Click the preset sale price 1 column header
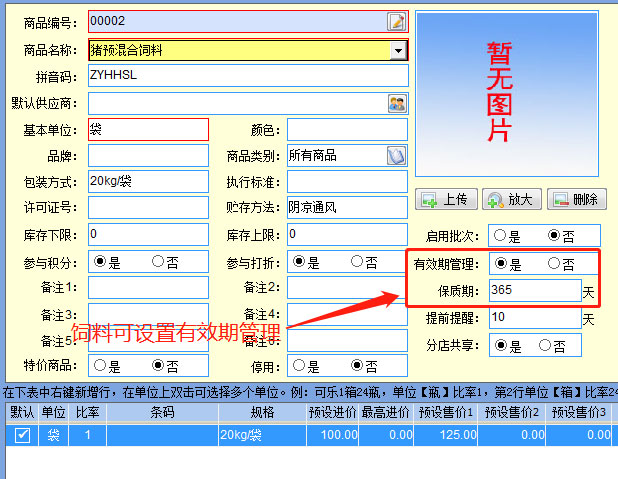Viewport: 618px width, 479px height. coord(447,412)
